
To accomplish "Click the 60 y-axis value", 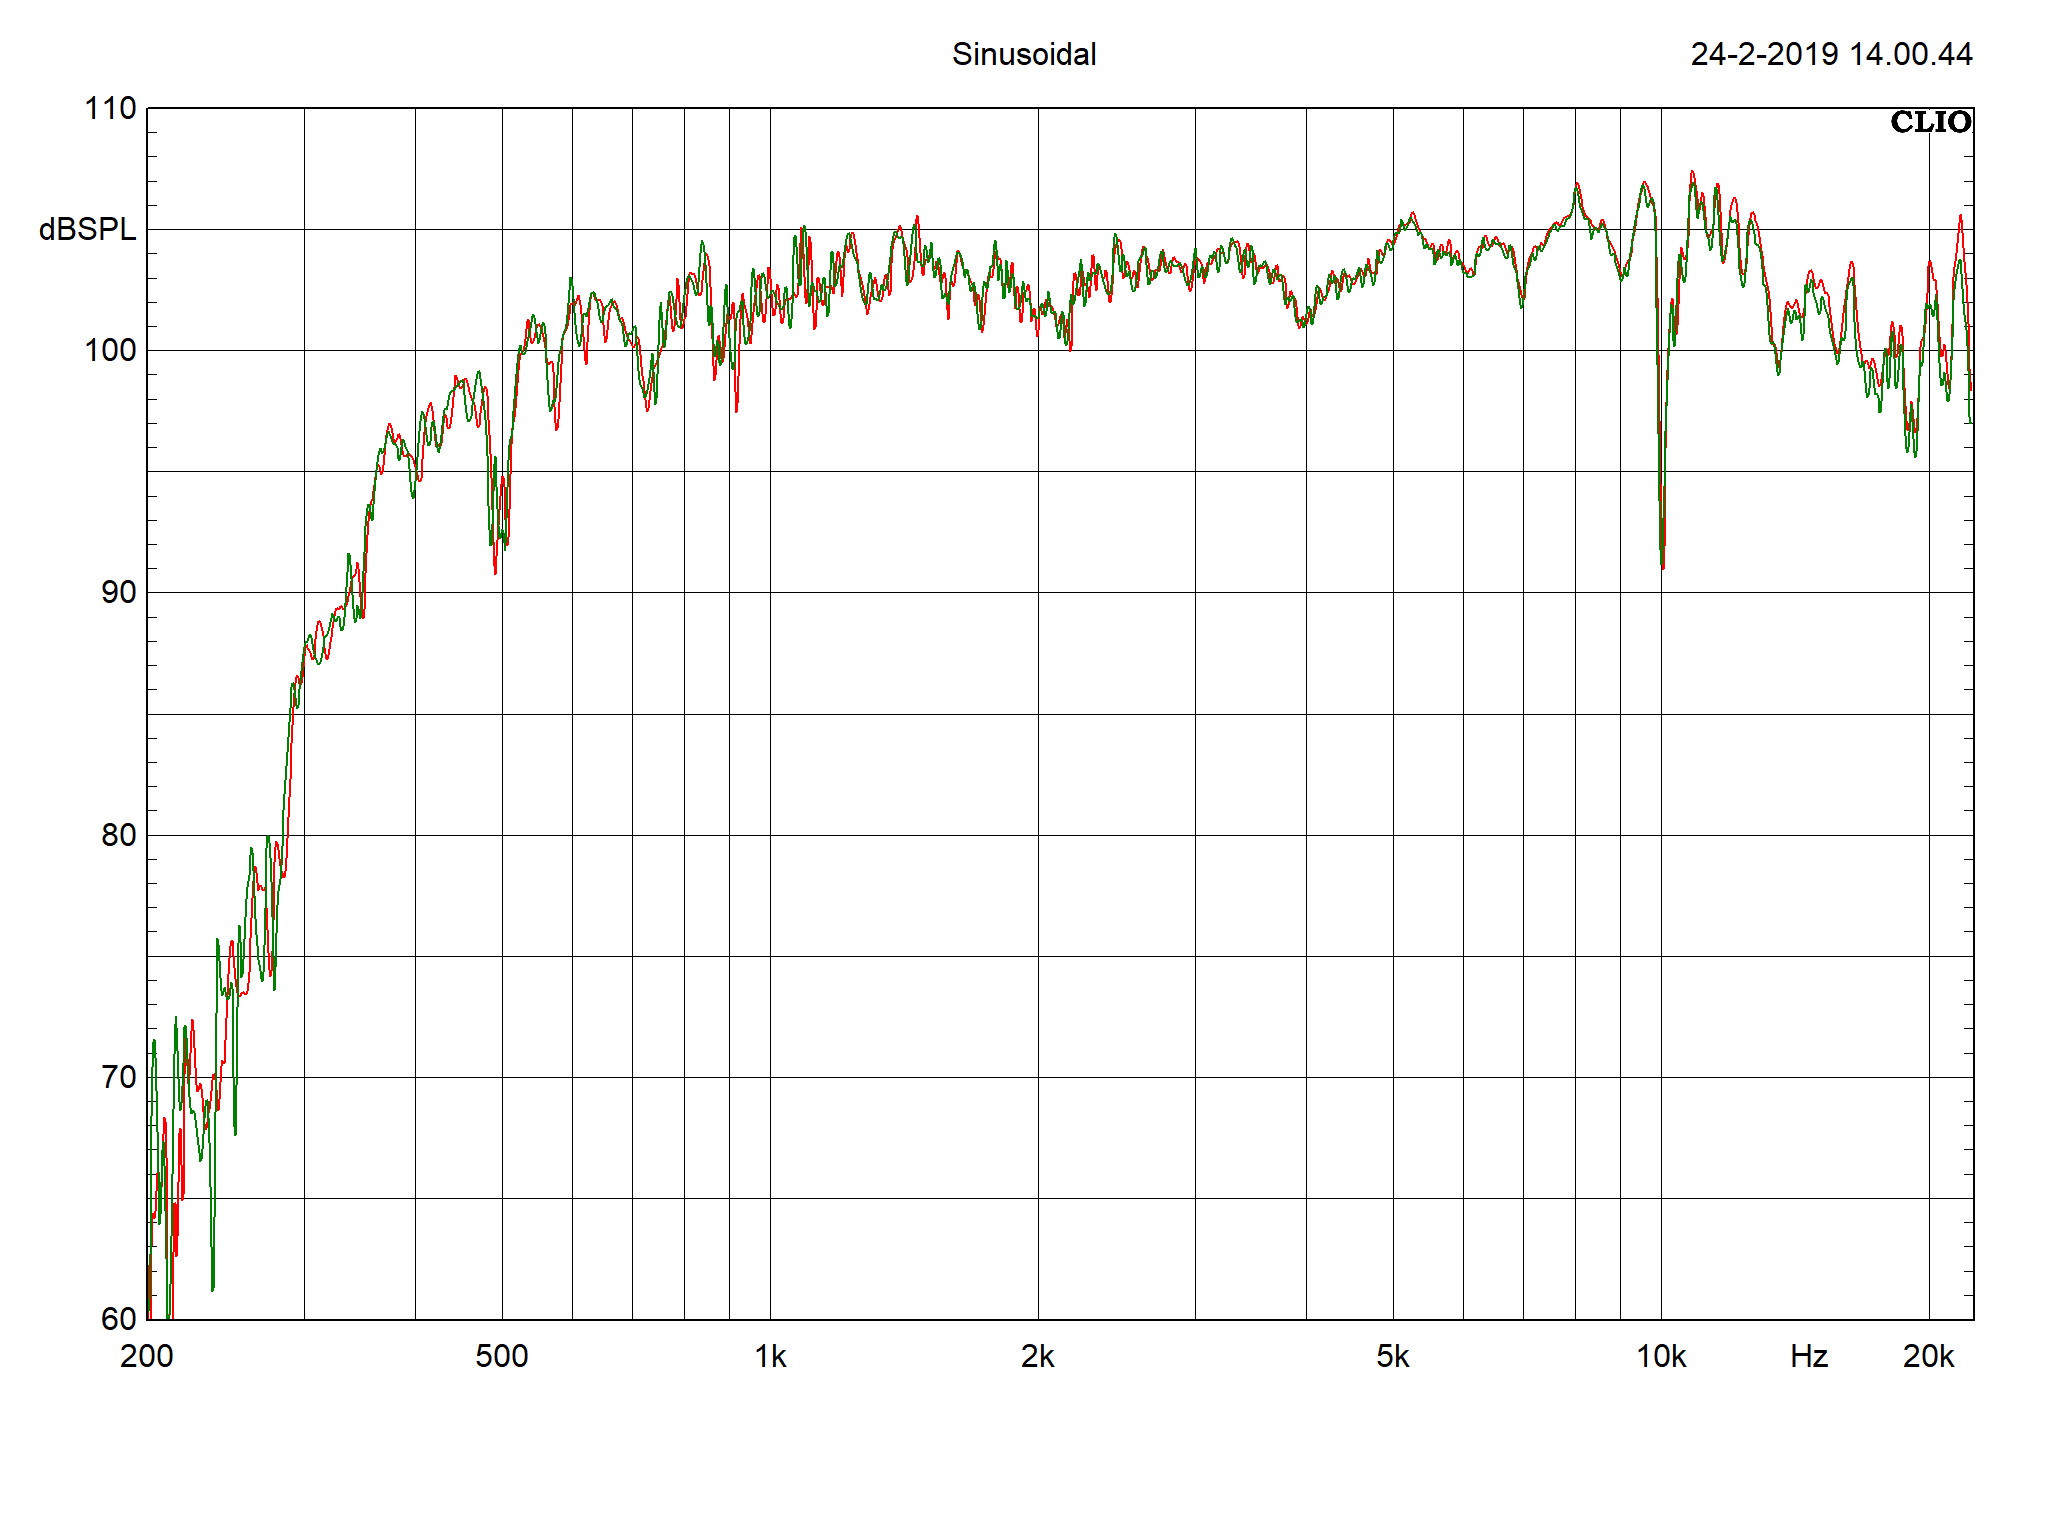I will (x=119, y=1318).
